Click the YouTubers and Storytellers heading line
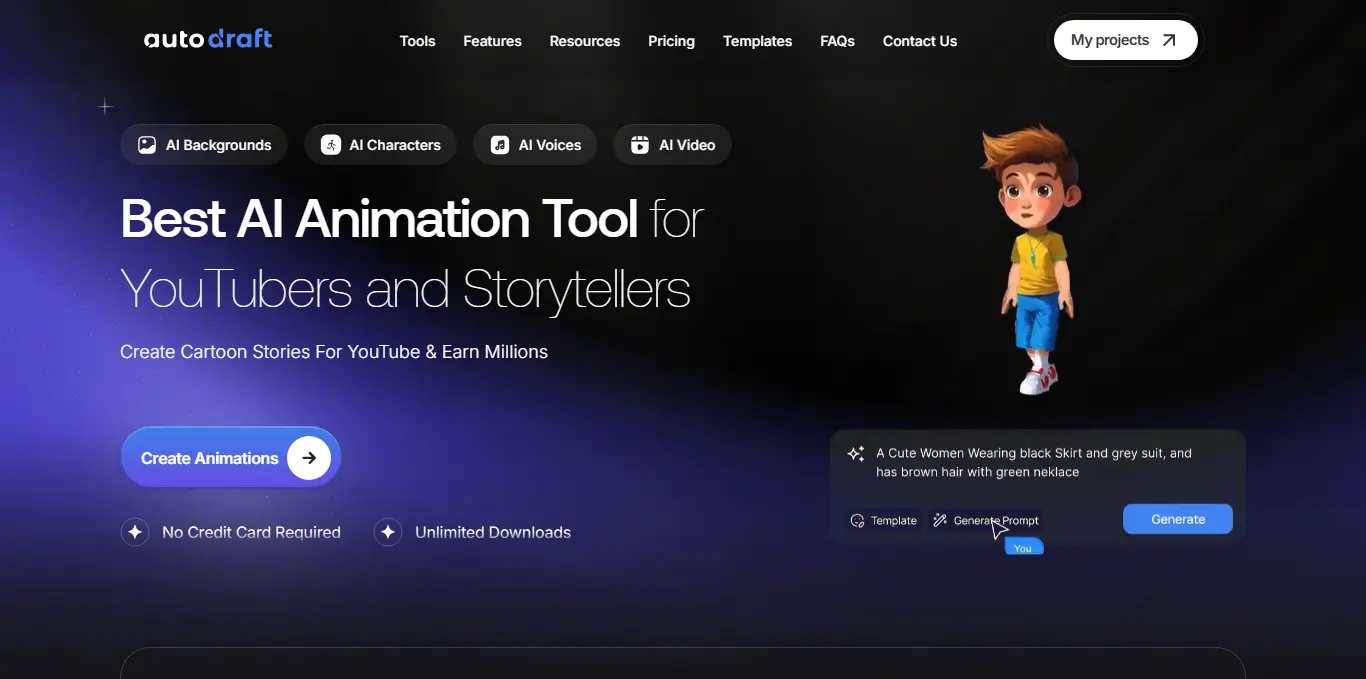1366x679 pixels. pyautogui.click(x=405, y=289)
